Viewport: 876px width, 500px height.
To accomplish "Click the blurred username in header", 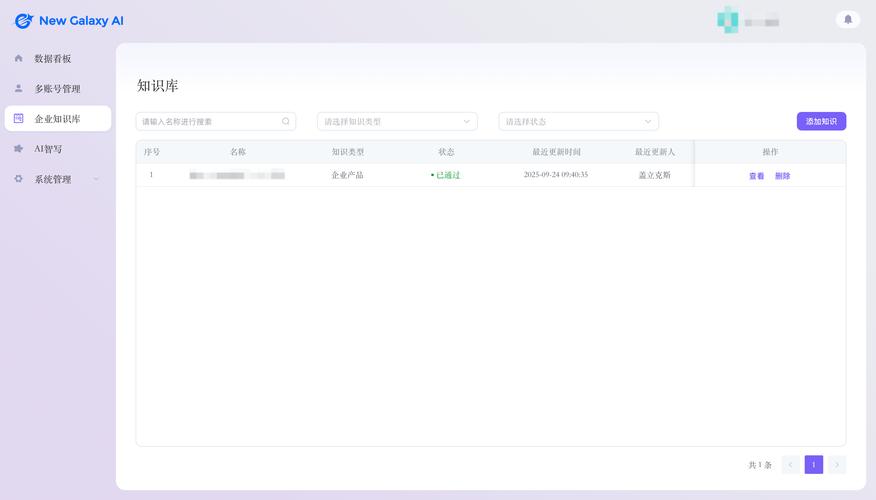I will coord(762,22).
